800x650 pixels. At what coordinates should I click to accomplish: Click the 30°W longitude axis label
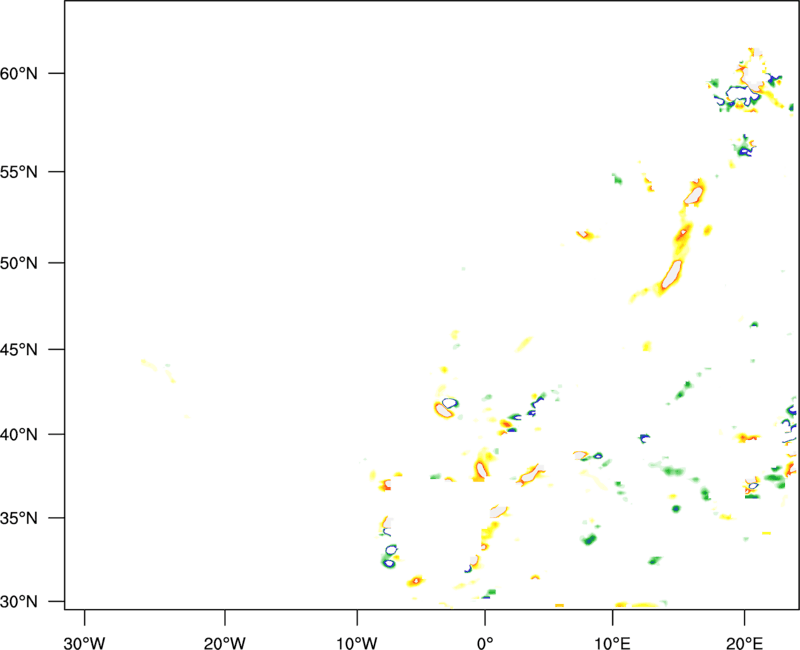(84, 643)
